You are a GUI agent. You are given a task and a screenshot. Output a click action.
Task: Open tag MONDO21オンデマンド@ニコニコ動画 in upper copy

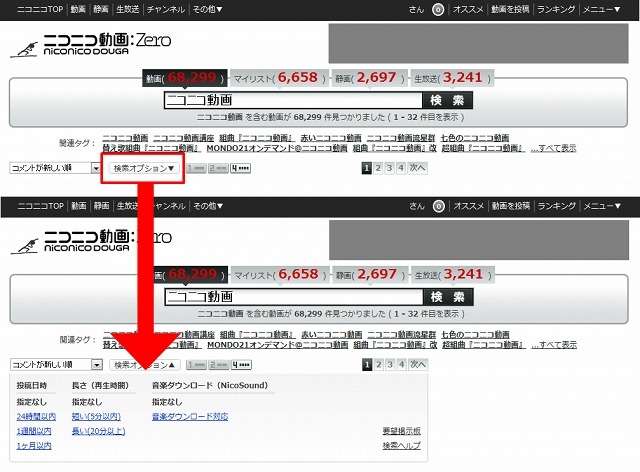click(277, 148)
